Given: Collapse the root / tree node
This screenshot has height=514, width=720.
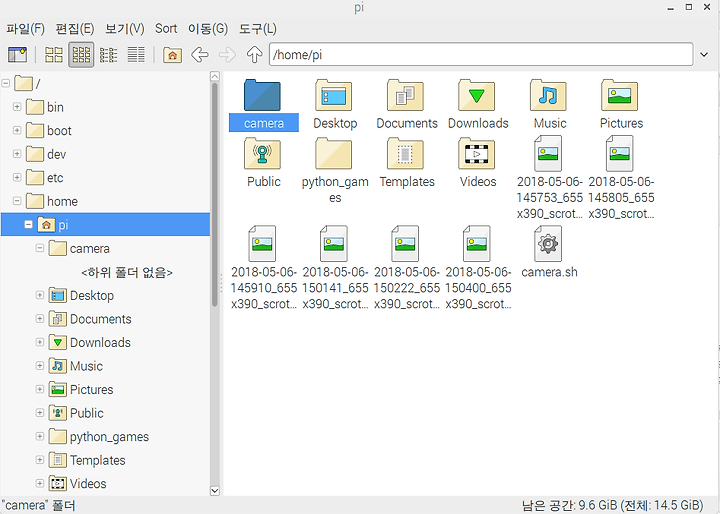Looking at the screenshot, I should (x=6, y=84).
